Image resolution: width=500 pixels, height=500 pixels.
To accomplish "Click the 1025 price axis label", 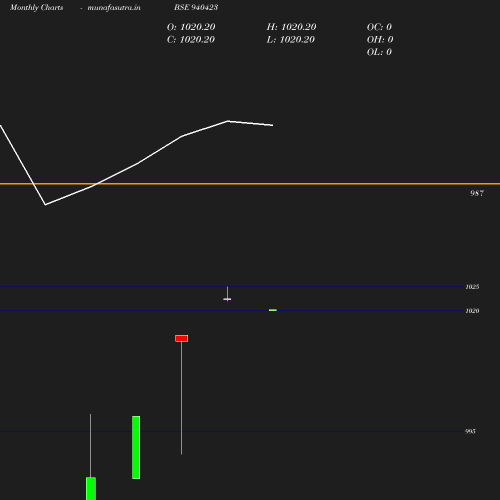I will coord(472,287).
